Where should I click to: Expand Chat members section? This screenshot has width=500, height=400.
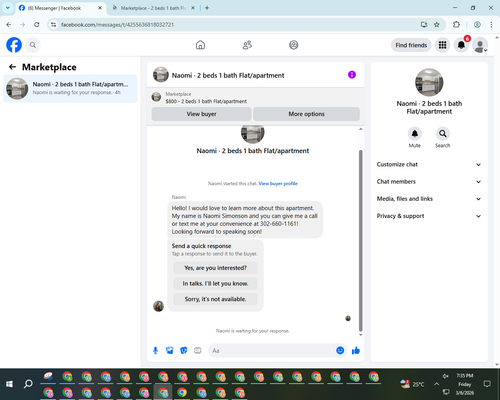(x=429, y=182)
